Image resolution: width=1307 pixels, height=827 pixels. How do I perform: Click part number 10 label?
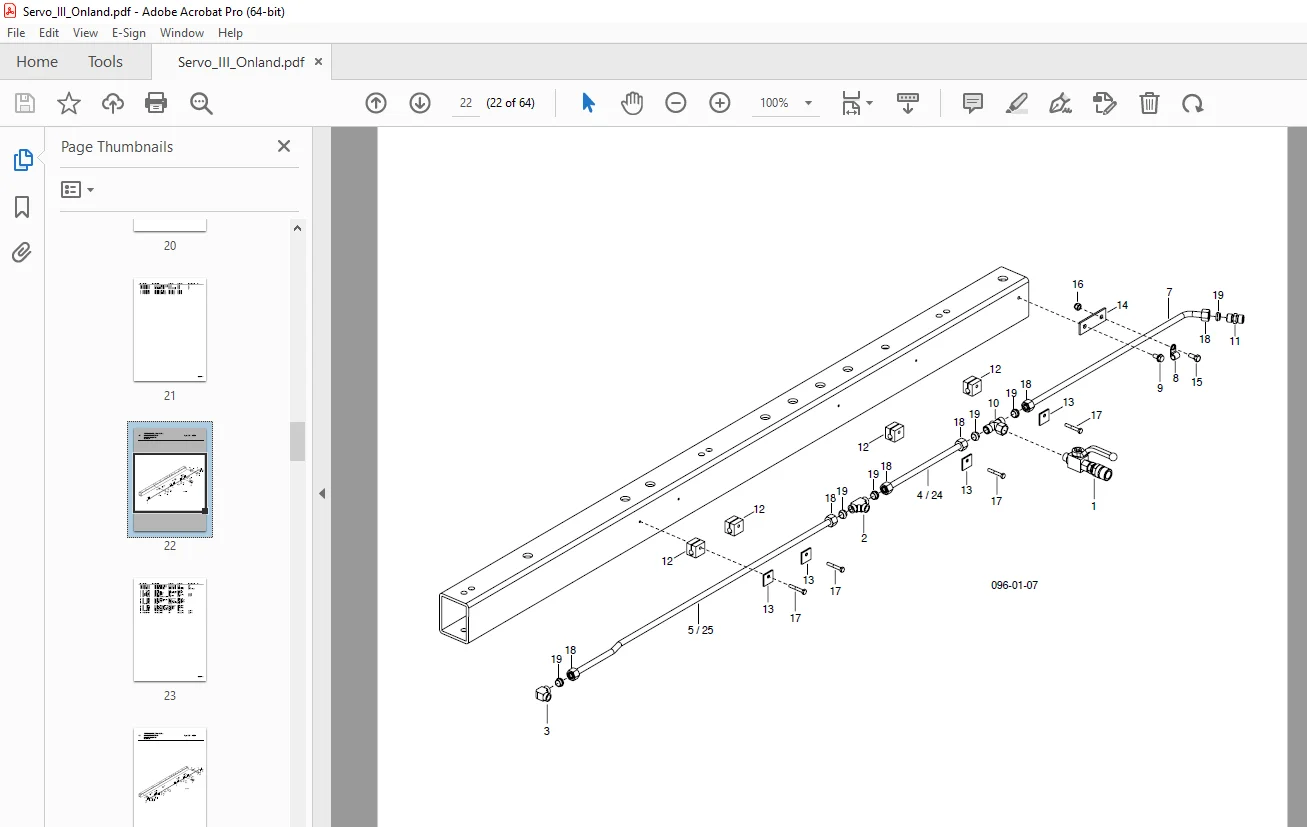pyautogui.click(x=993, y=403)
